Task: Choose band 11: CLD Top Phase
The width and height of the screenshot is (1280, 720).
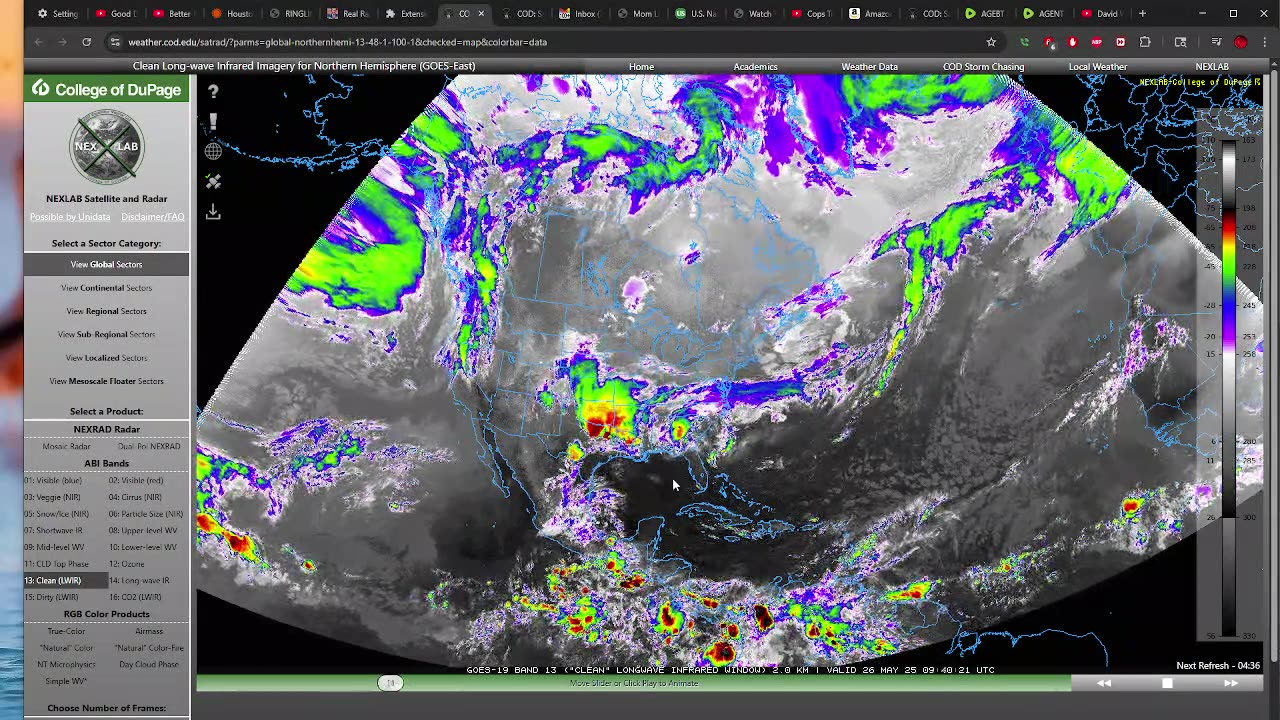Action: [57, 564]
